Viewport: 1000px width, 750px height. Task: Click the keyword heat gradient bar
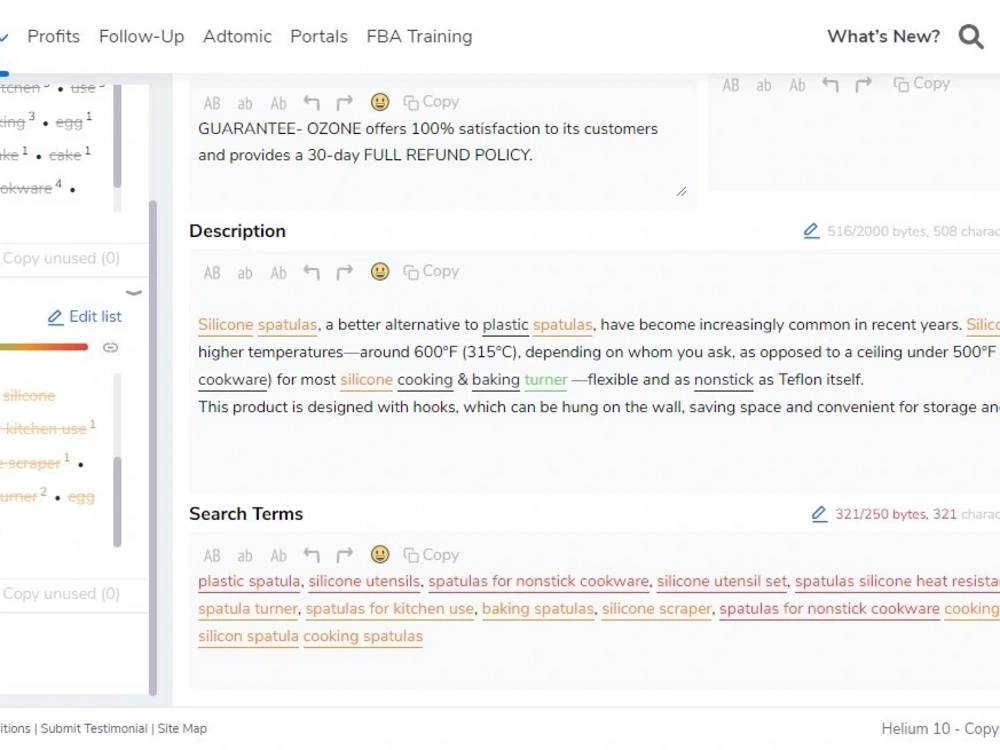tap(43, 347)
